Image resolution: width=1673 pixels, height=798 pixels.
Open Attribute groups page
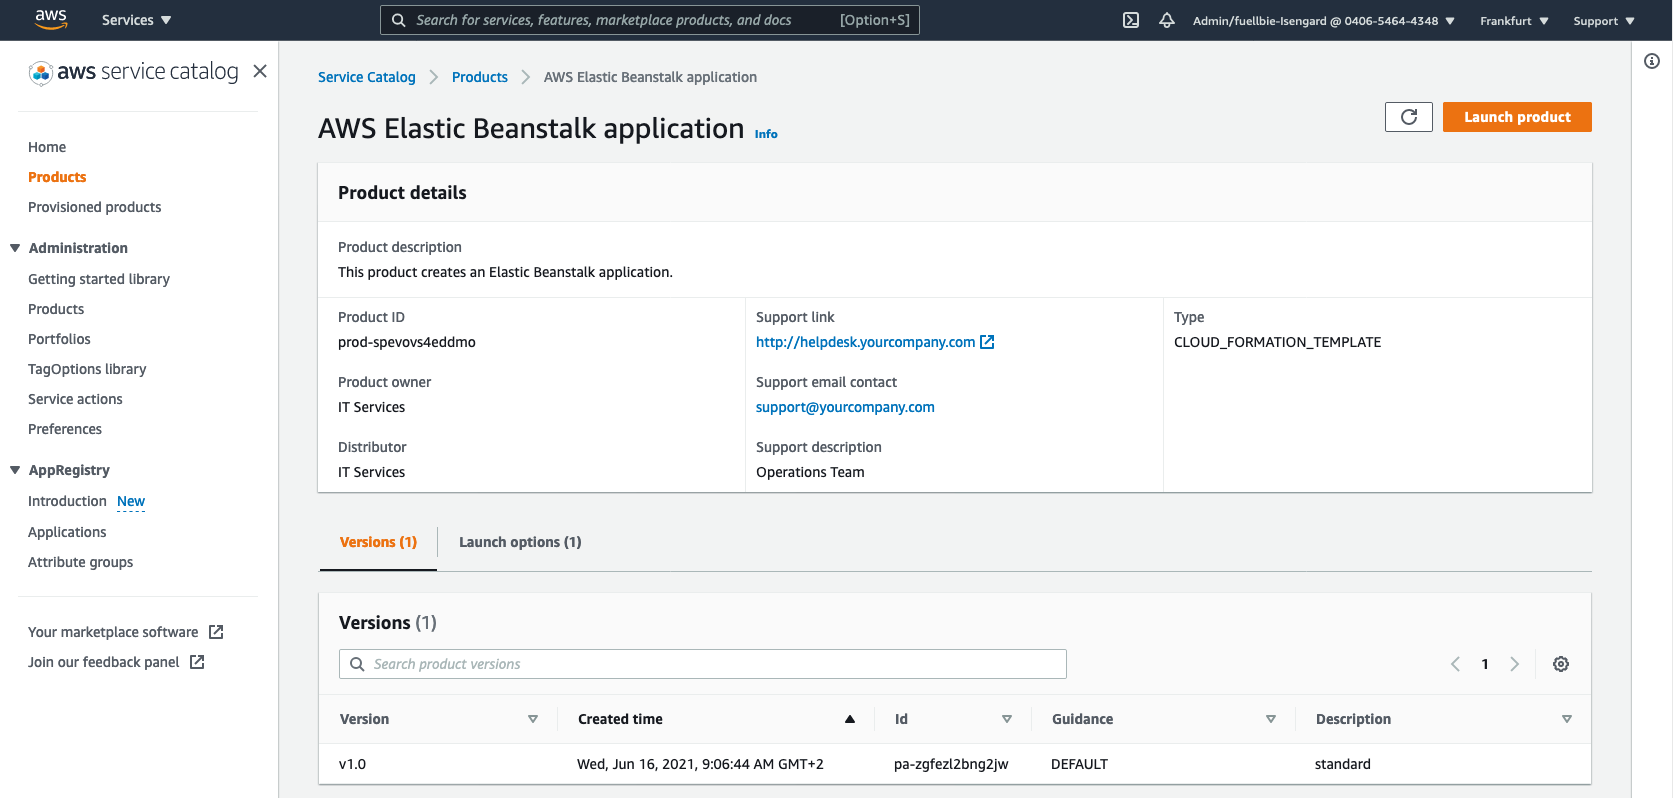[80, 562]
